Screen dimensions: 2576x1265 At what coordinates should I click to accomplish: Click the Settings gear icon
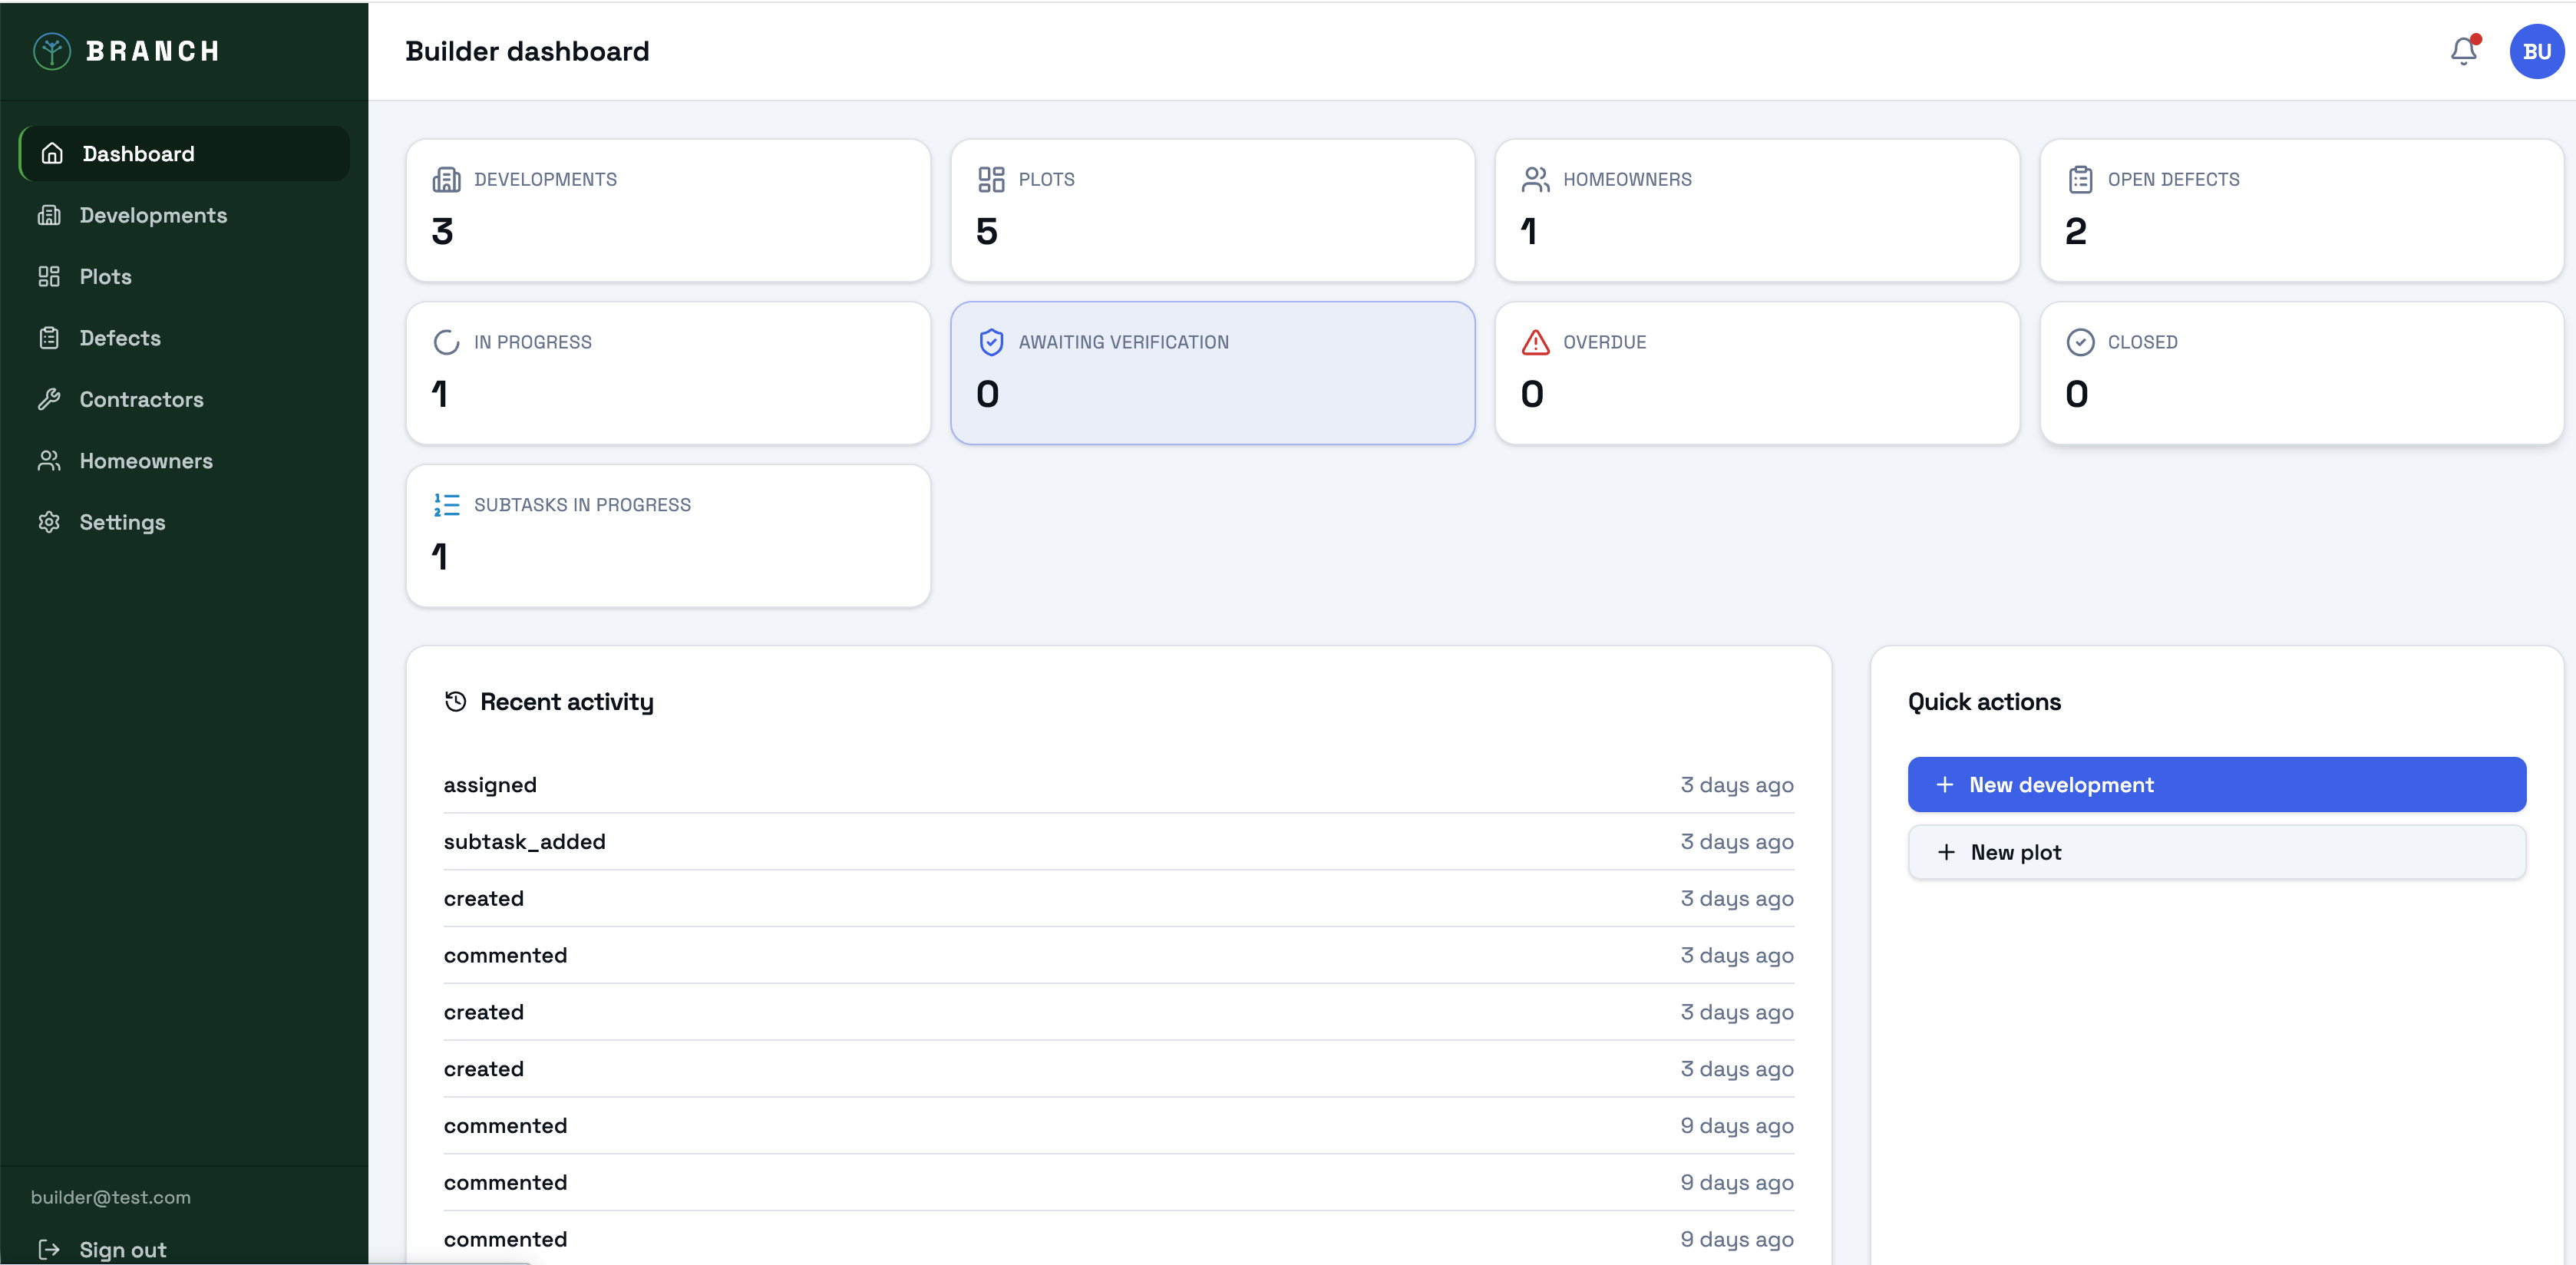pyautogui.click(x=49, y=522)
